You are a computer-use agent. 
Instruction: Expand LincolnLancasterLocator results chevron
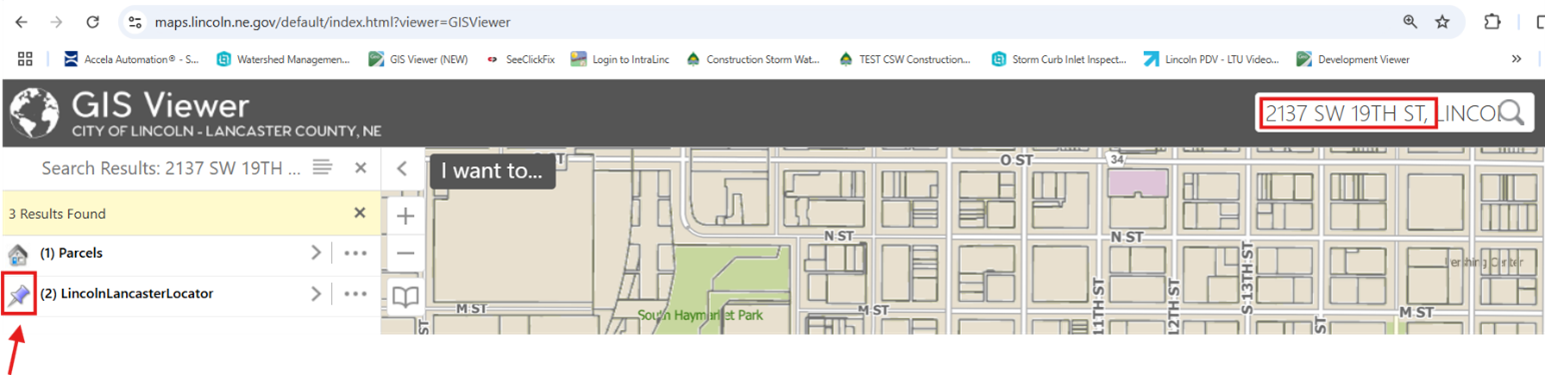315,294
